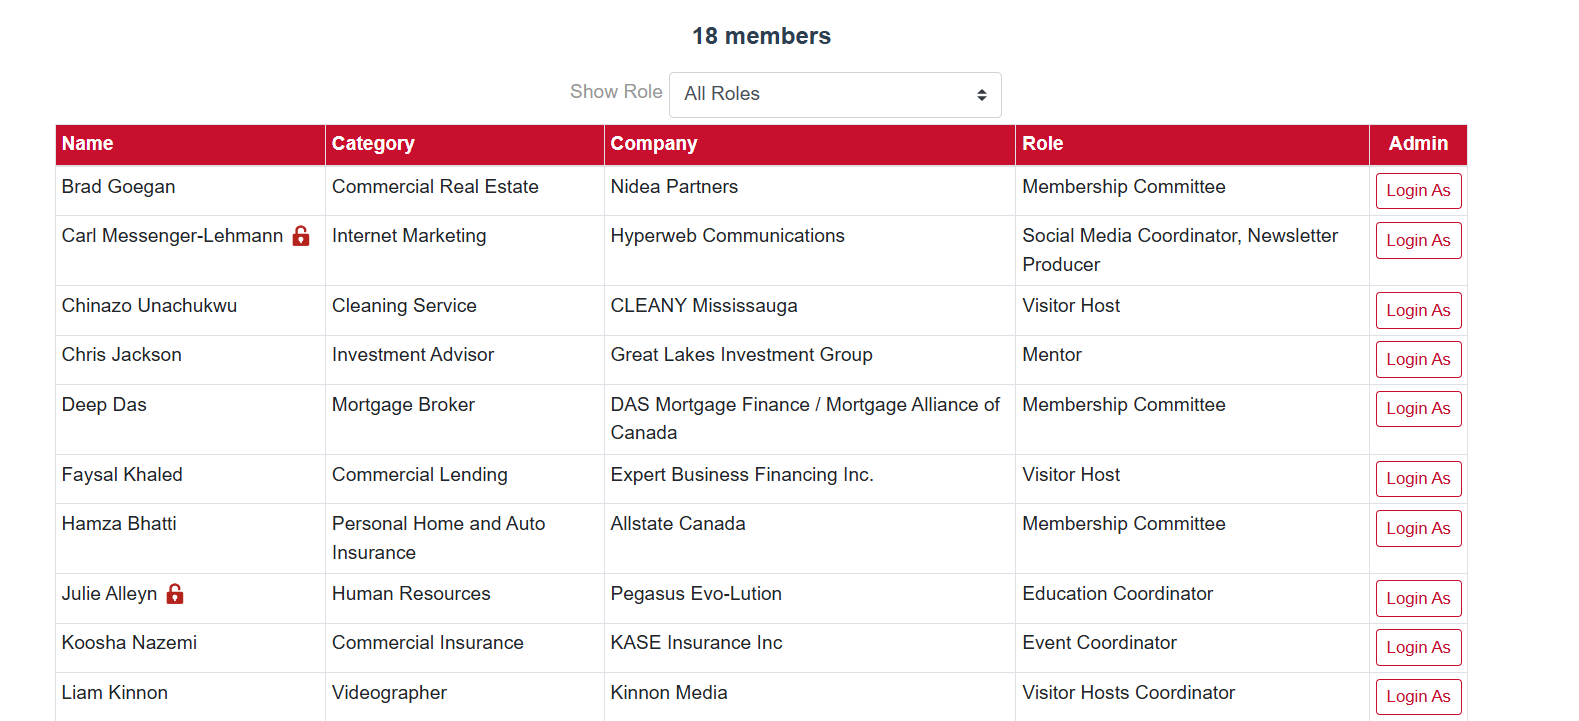
Task: Click the lock icon beside Carl Messenger-Lehmann
Action: pyautogui.click(x=301, y=236)
